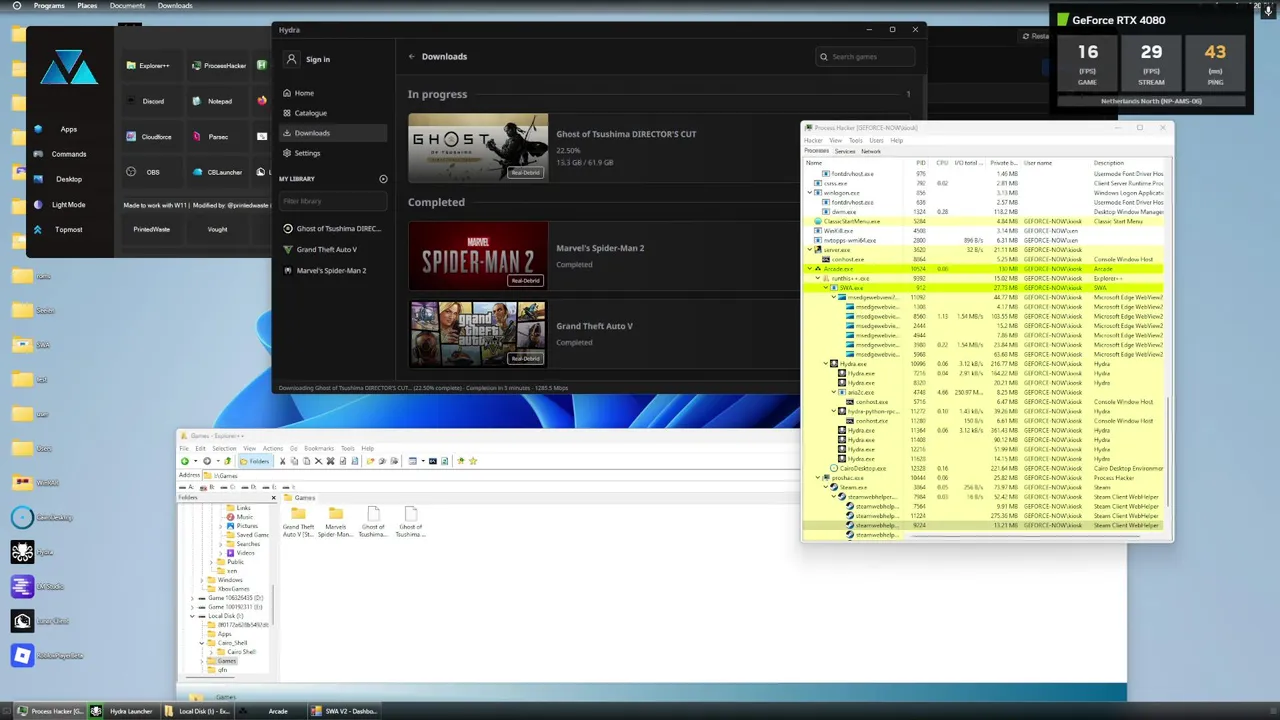Click the SWA V2 Dashboard taskbar button

click(344, 711)
